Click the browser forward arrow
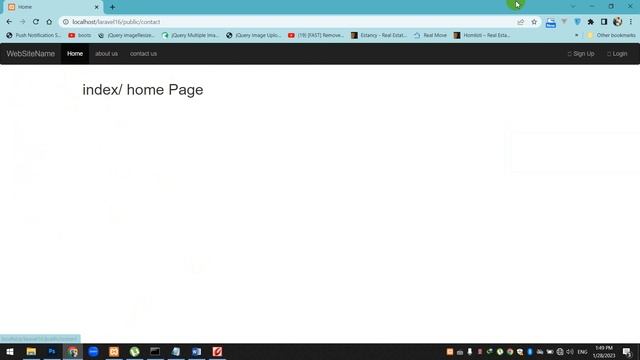 (x=22, y=22)
